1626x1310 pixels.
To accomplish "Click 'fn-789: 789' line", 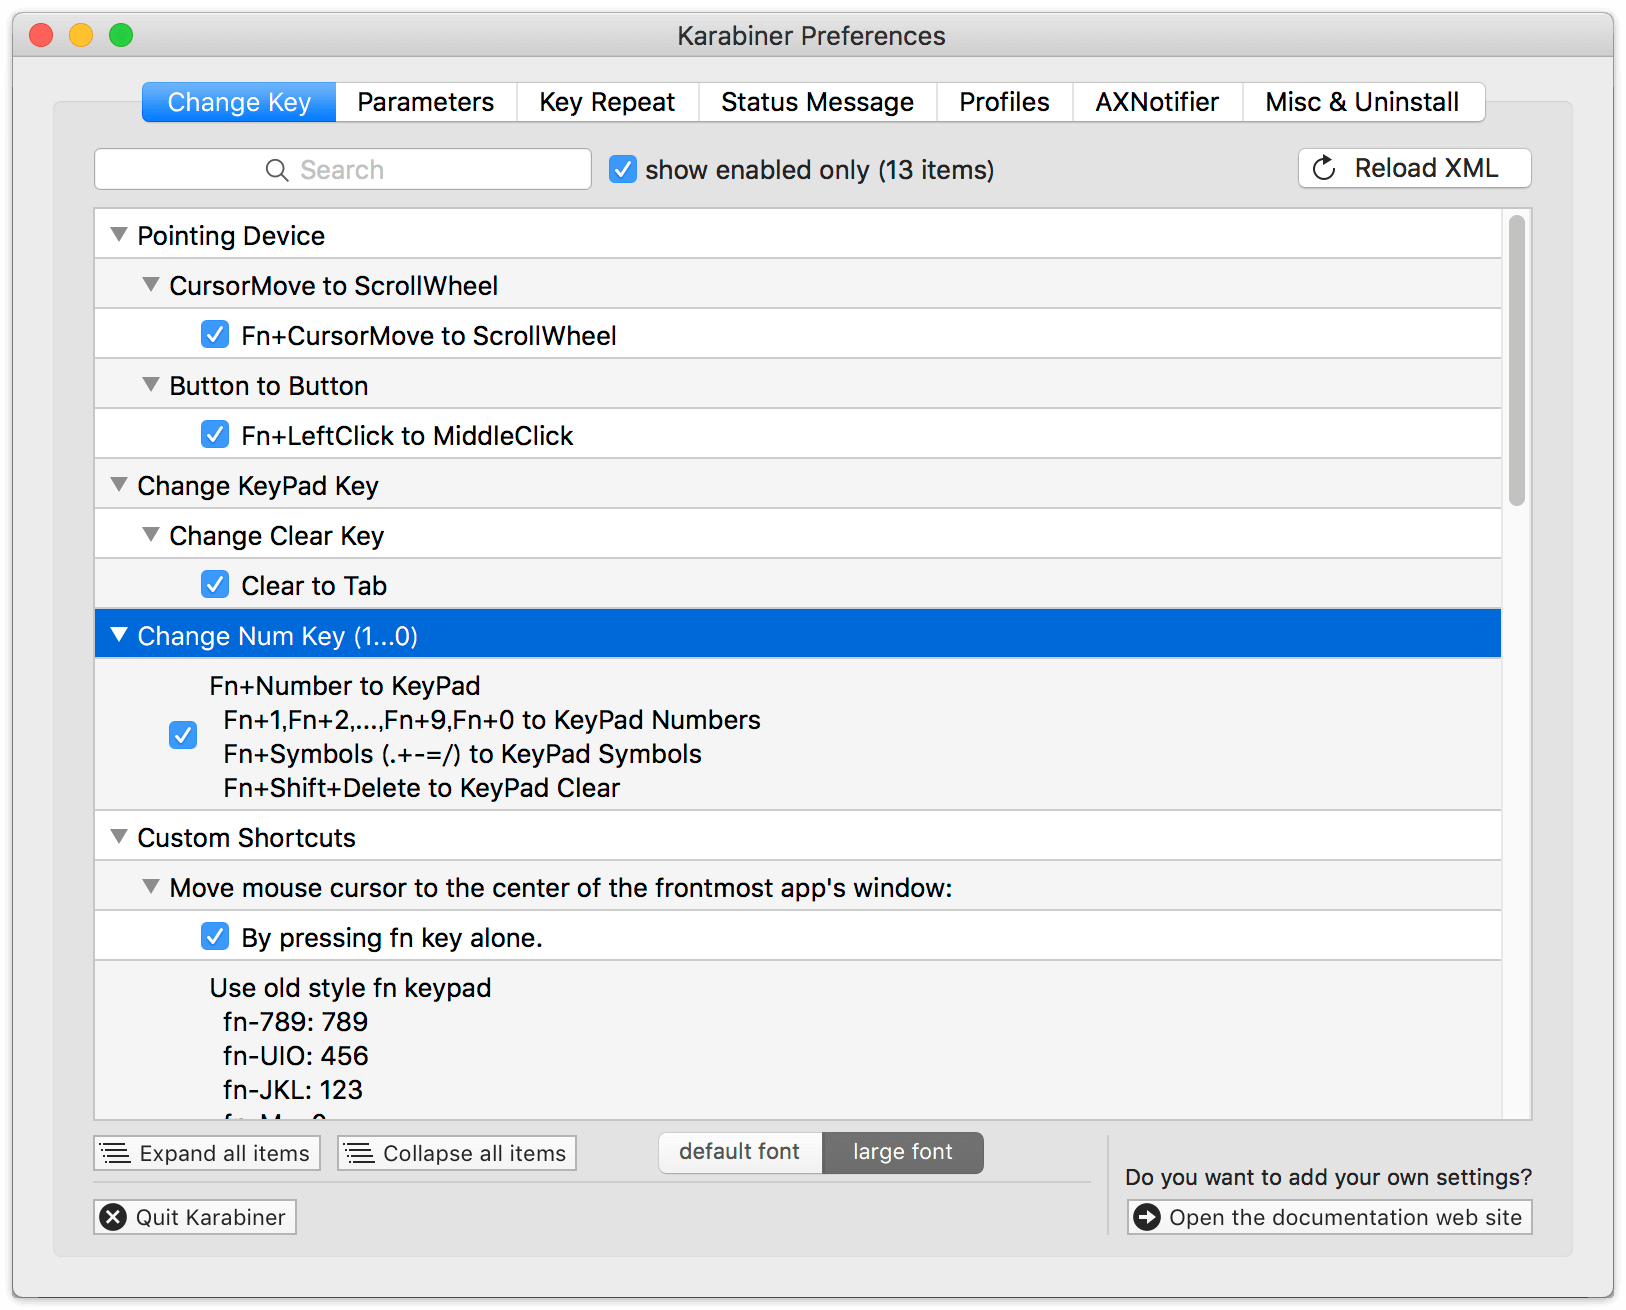I will tap(296, 1022).
